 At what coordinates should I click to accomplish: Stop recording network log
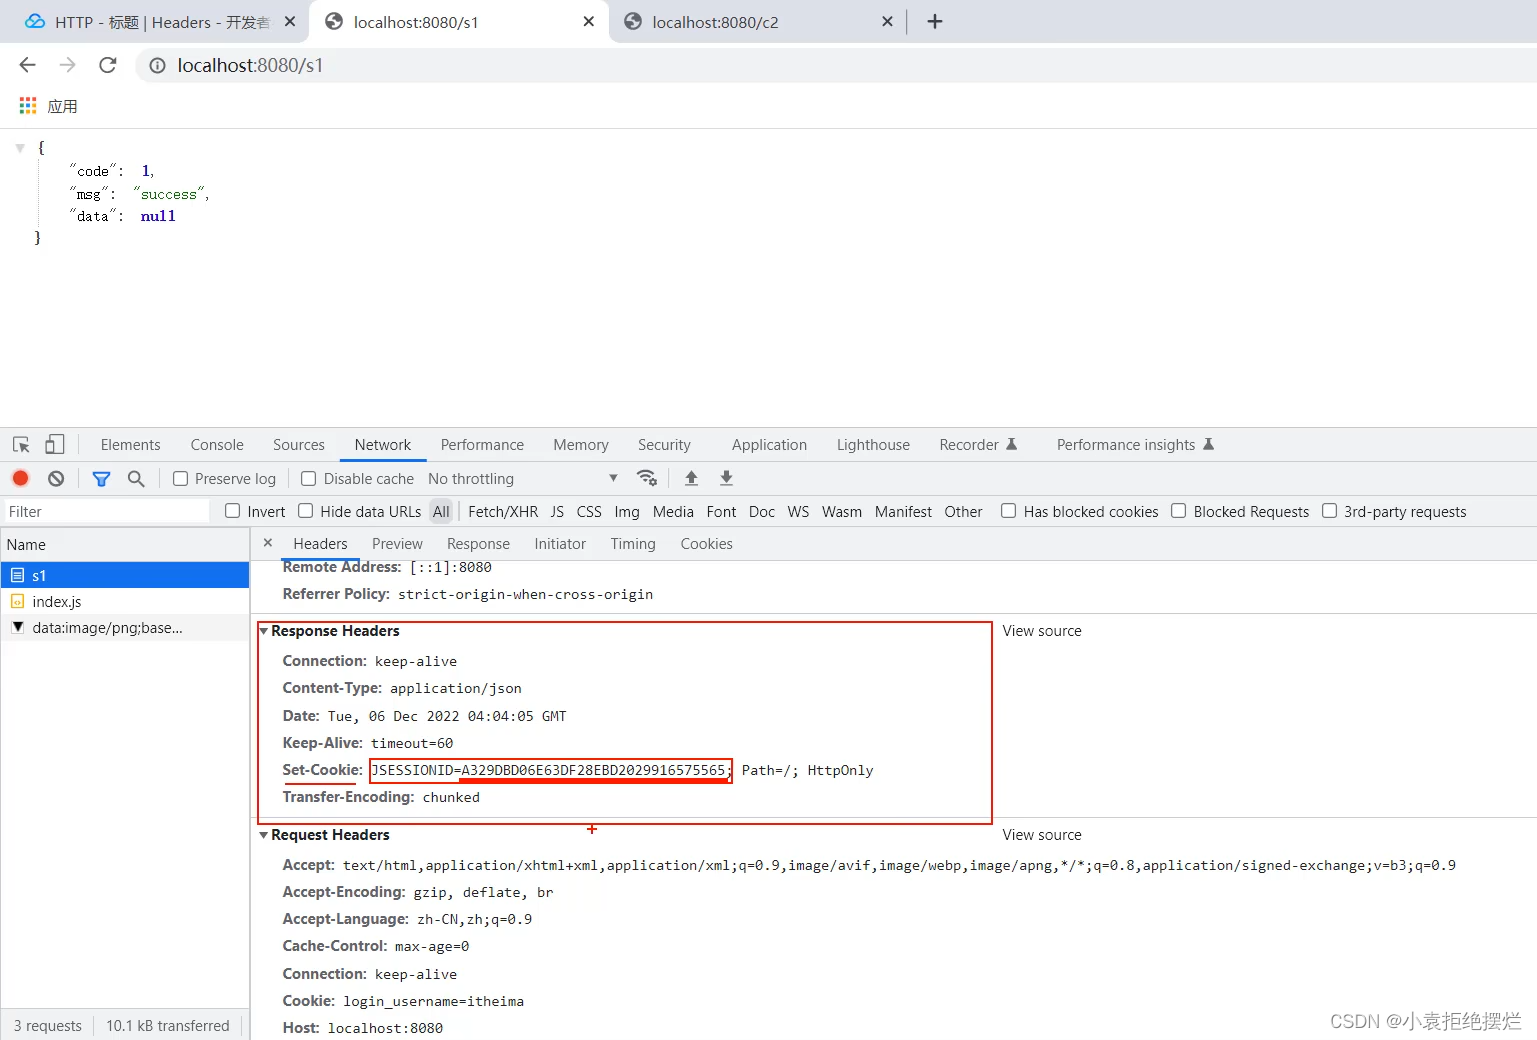pos(21,479)
